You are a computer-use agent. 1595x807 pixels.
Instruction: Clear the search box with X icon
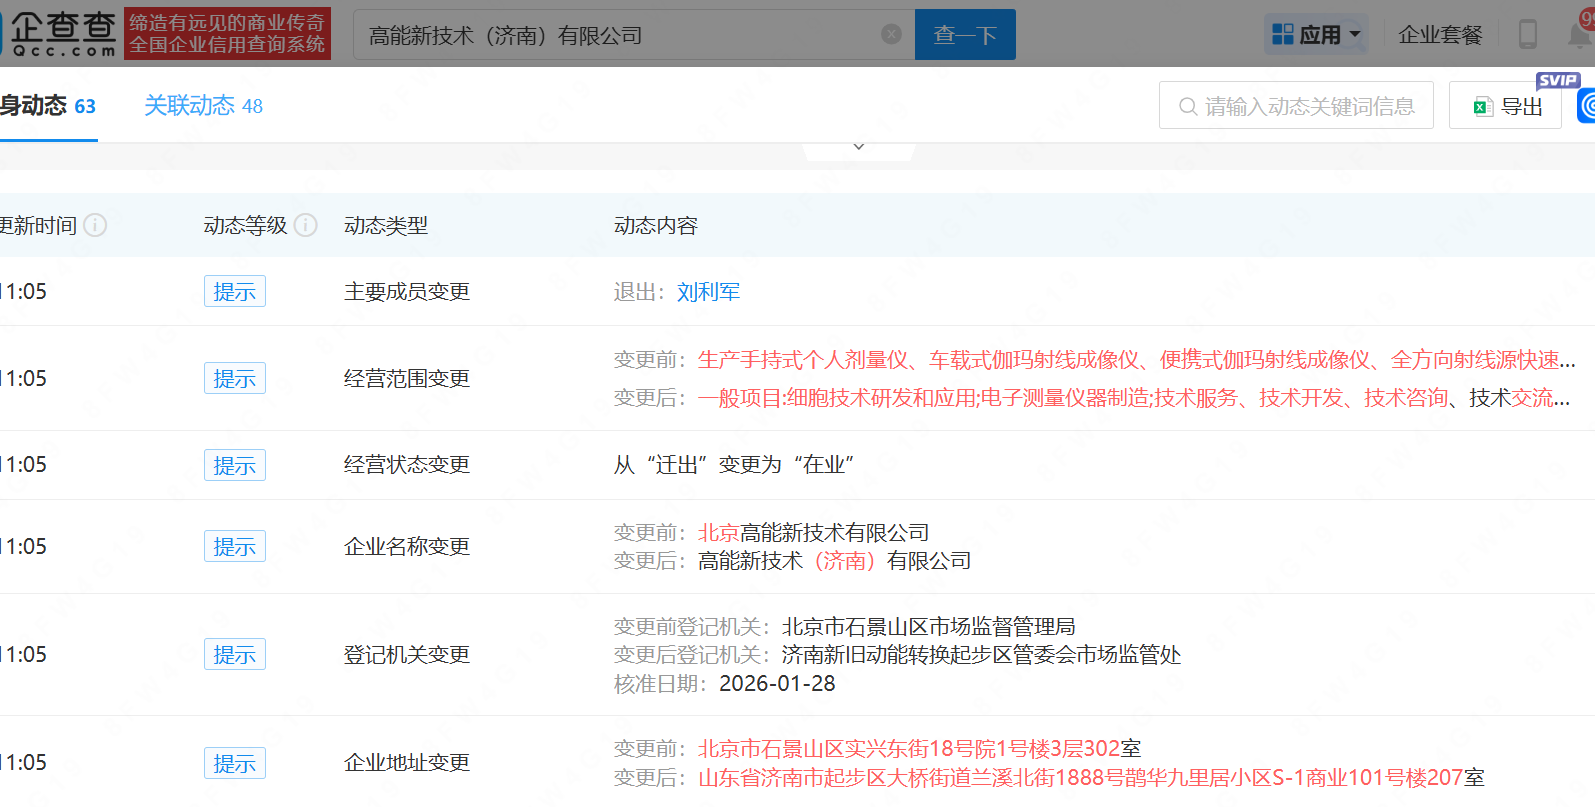[x=891, y=35]
